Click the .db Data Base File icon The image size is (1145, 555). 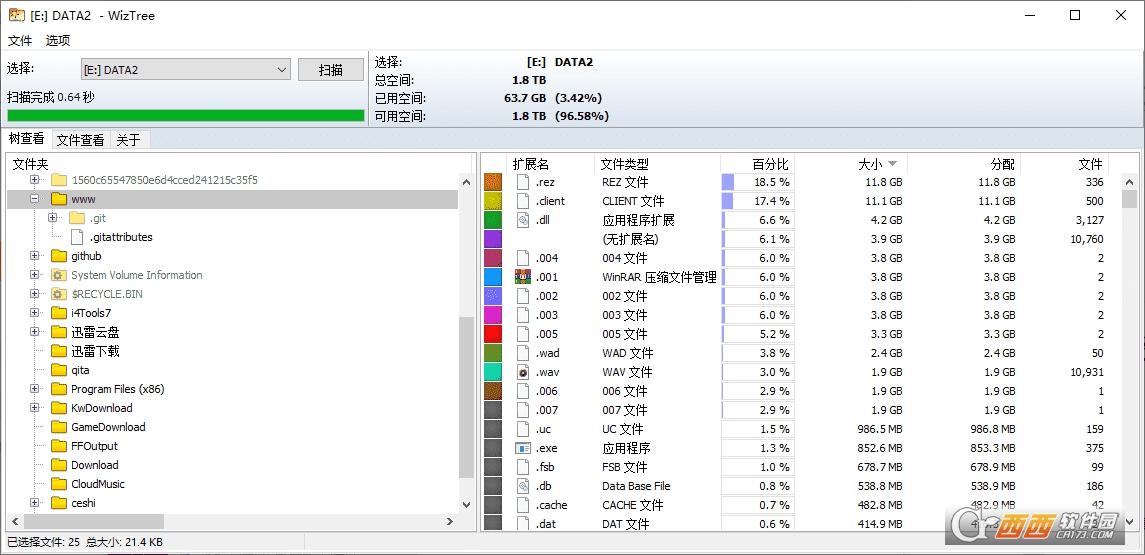[x=522, y=486]
